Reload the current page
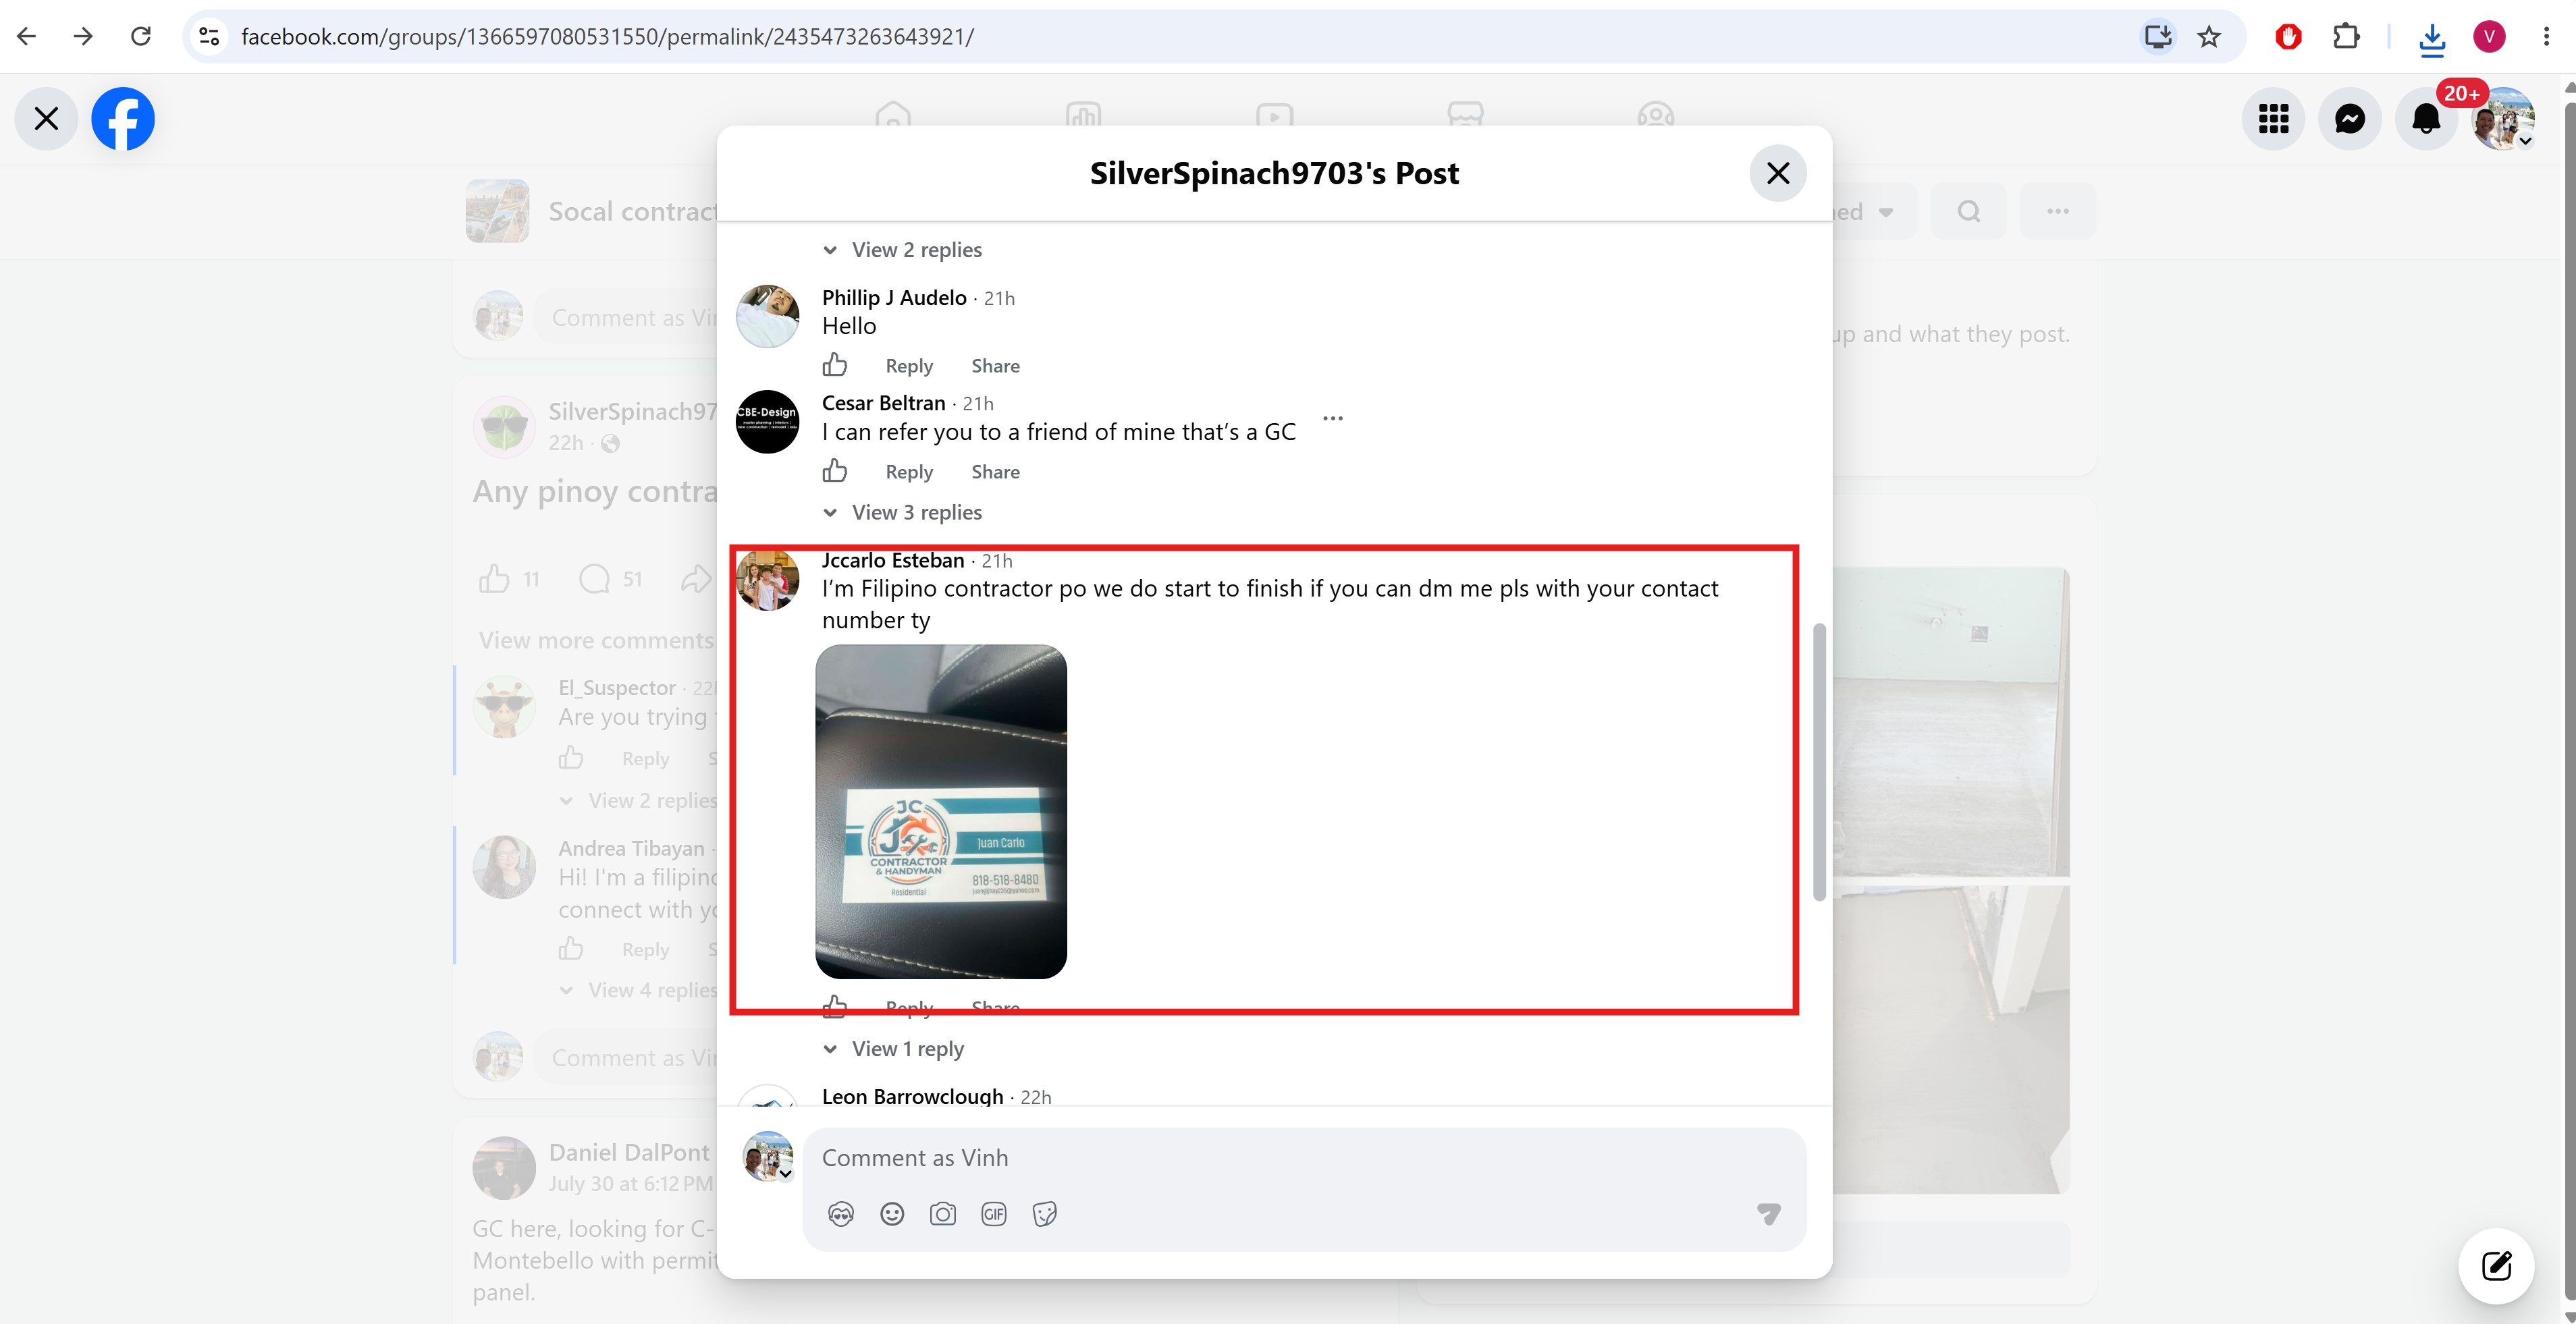This screenshot has height=1324, width=2576. click(x=141, y=37)
